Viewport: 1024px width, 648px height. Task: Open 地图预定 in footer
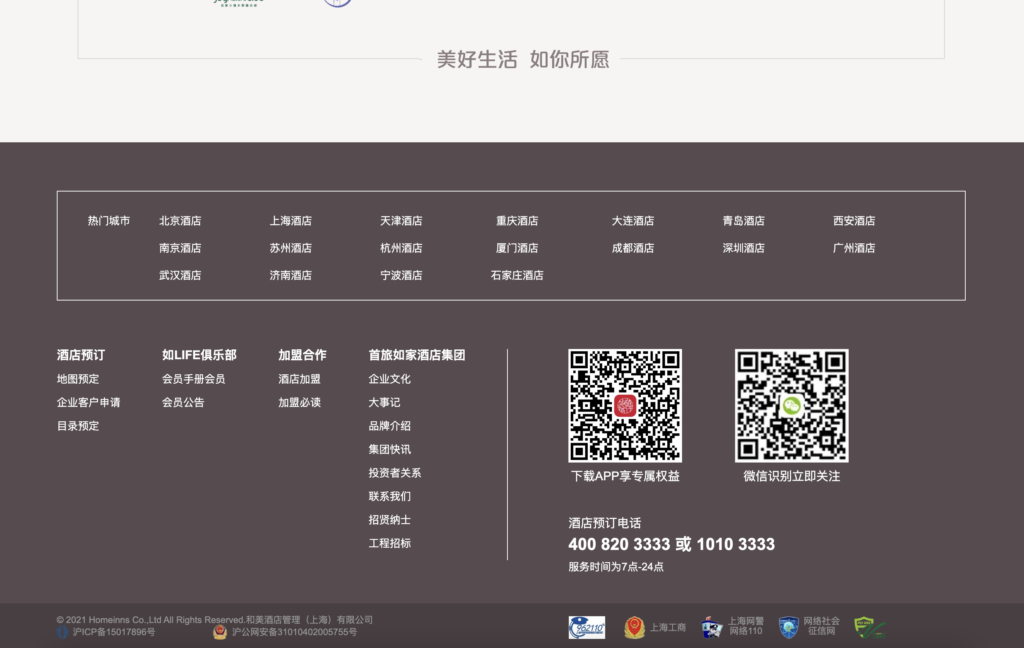point(78,379)
